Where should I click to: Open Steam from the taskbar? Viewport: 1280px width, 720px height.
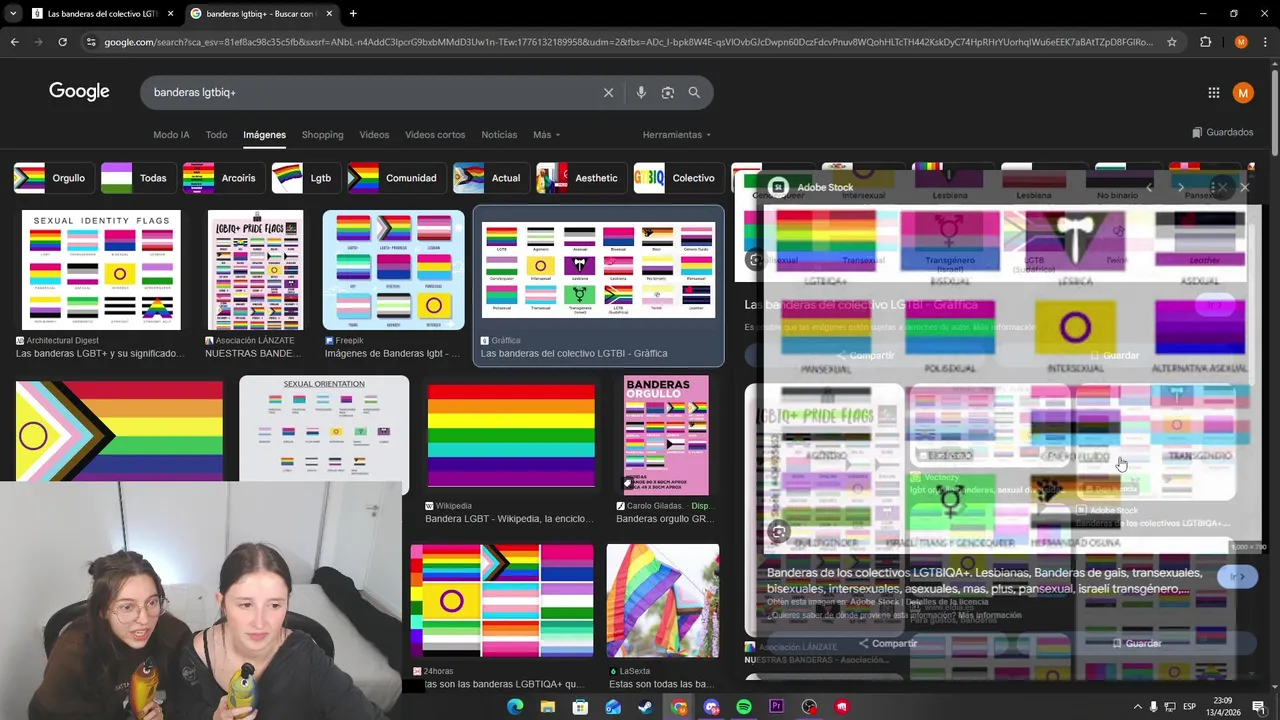[646, 707]
